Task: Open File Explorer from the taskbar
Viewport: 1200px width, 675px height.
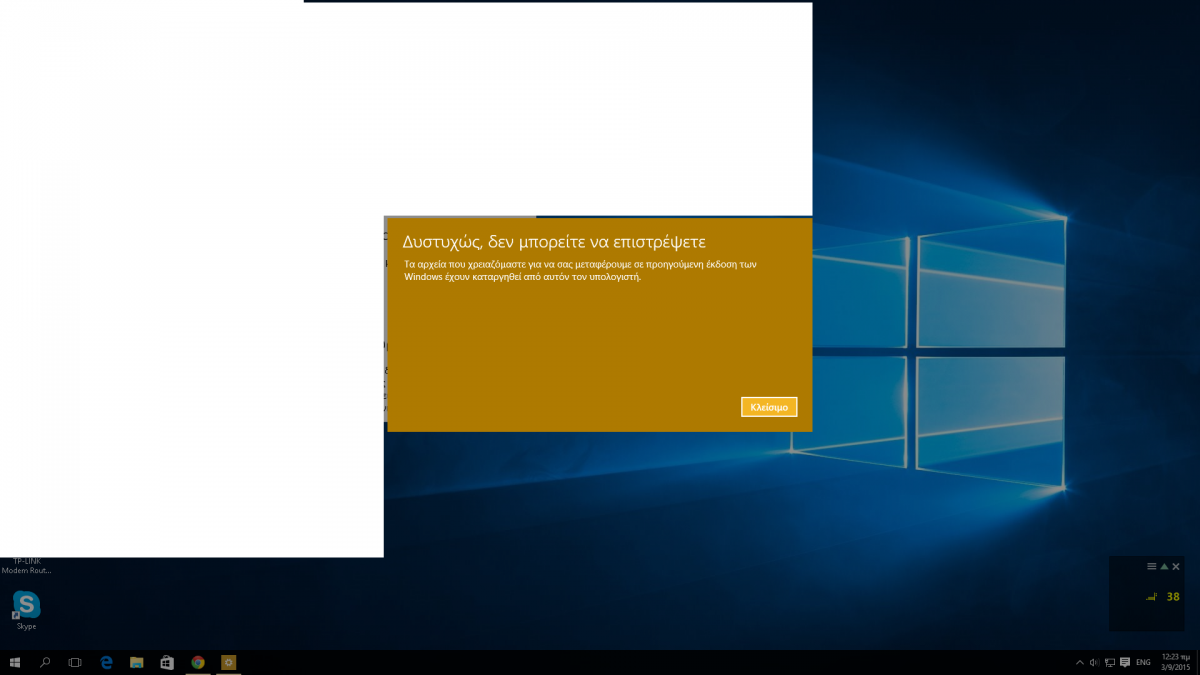Action: pyautogui.click(x=137, y=662)
